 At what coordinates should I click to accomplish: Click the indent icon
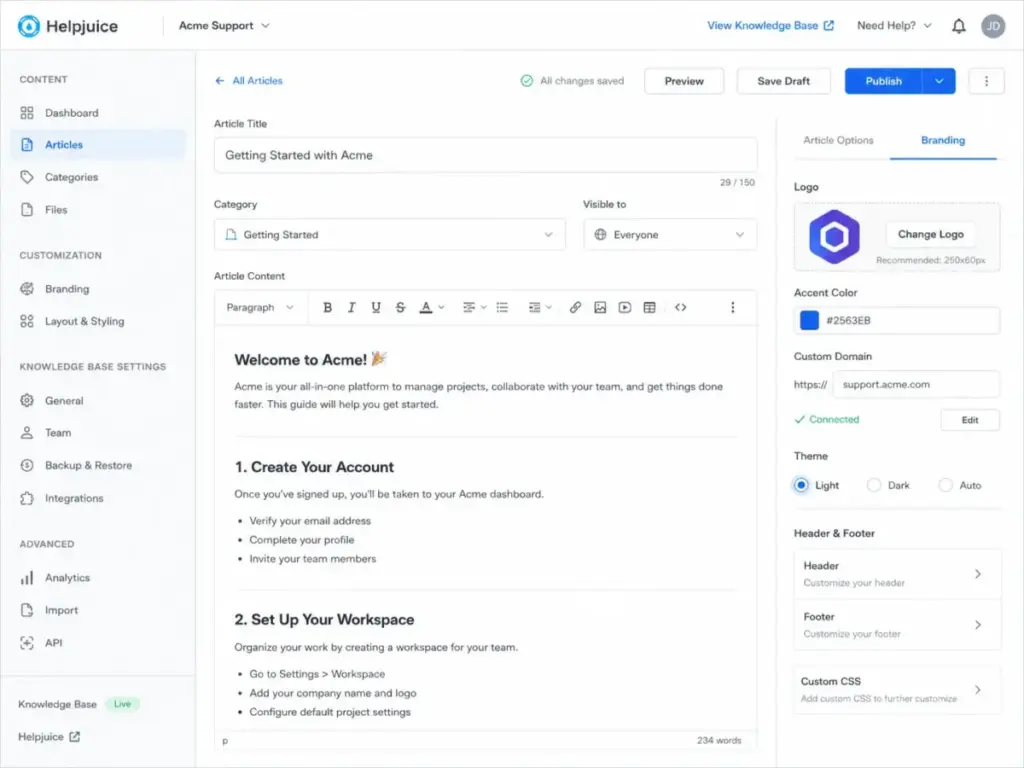tap(534, 308)
